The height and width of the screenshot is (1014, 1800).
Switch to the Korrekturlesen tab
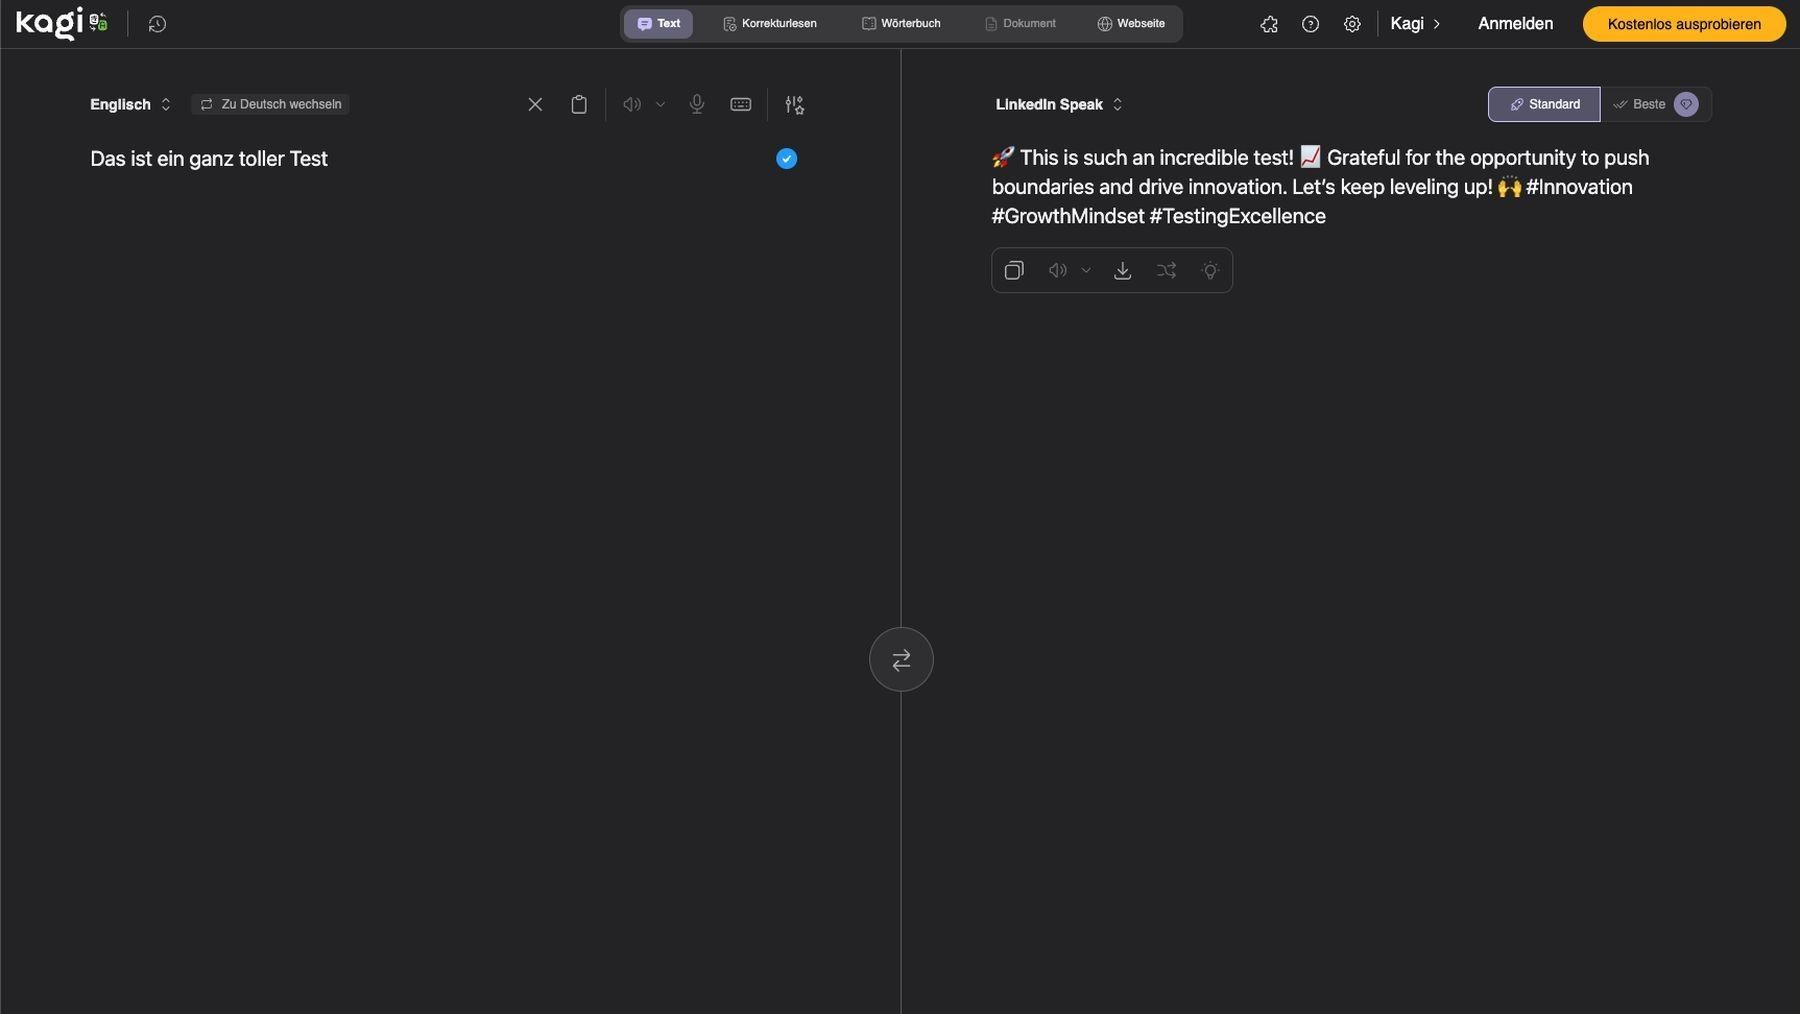point(769,24)
